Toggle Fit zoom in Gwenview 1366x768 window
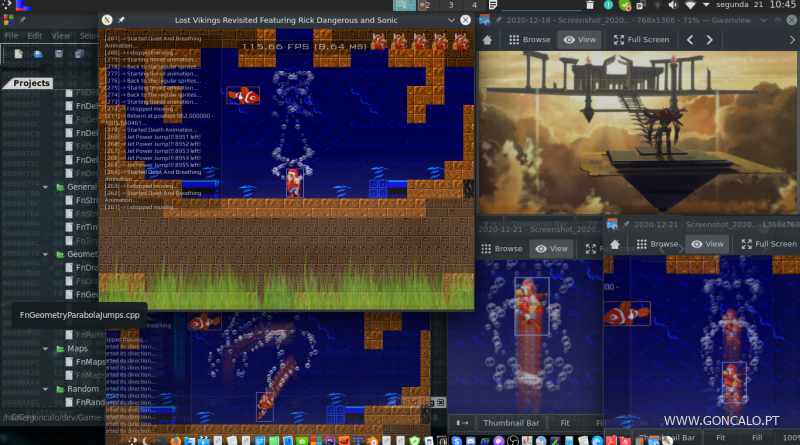 (720, 438)
